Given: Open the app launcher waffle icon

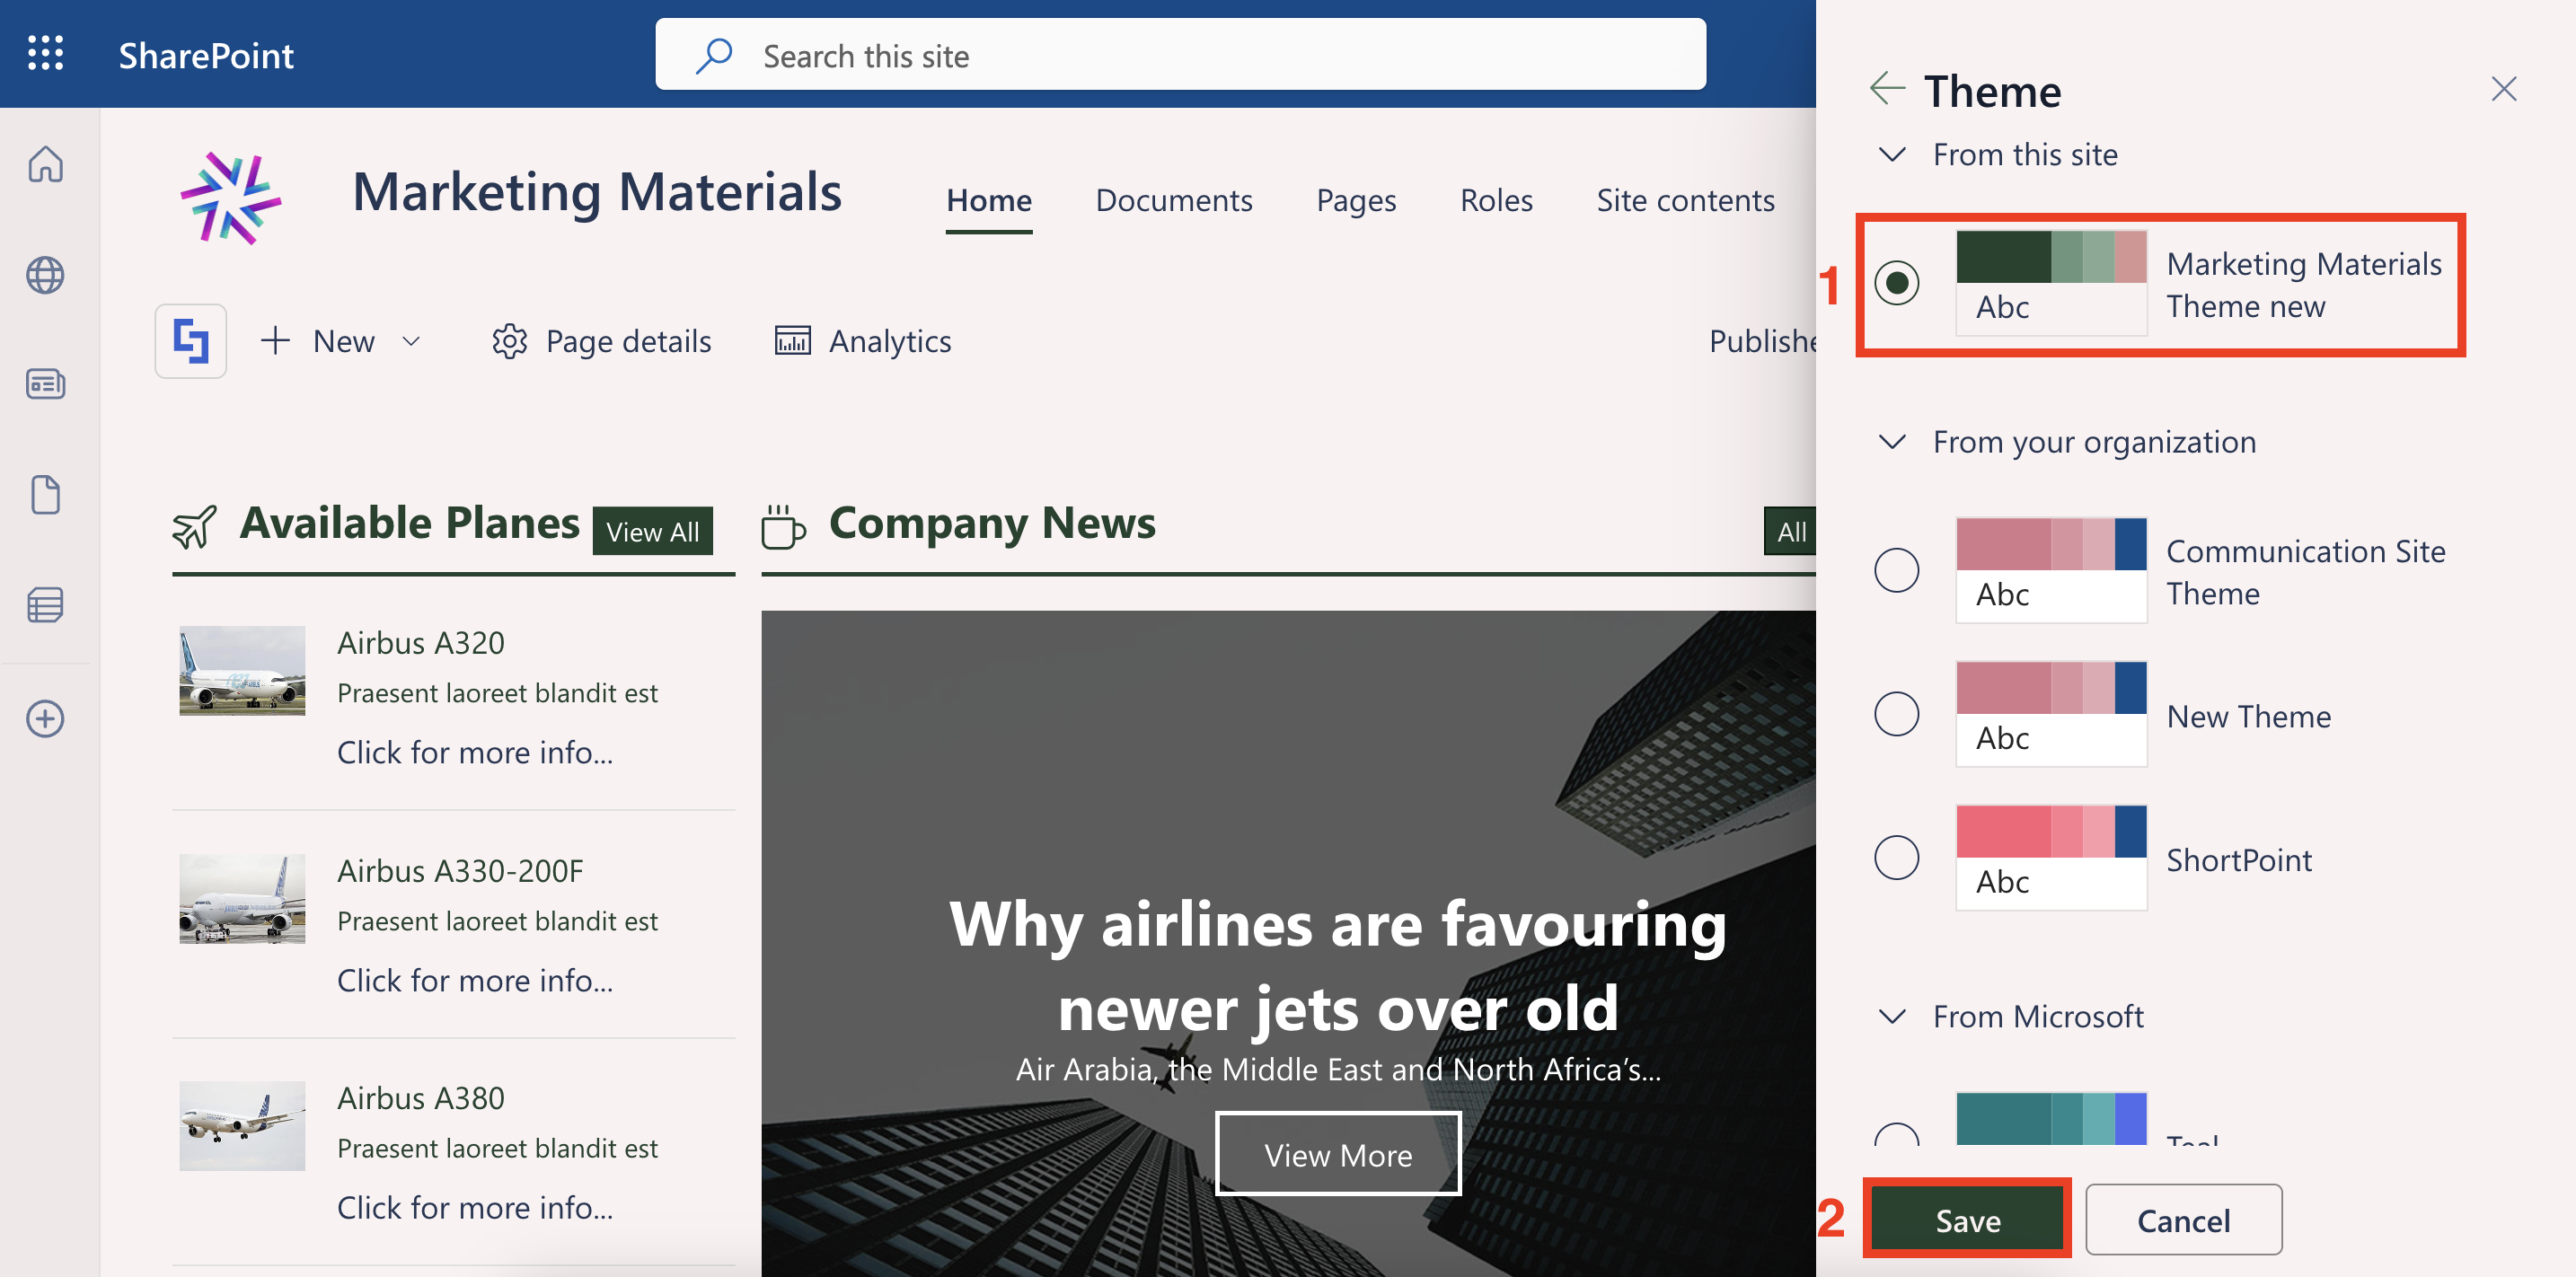Looking at the screenshot, I should pyautogui.click(x=45, y=53).
